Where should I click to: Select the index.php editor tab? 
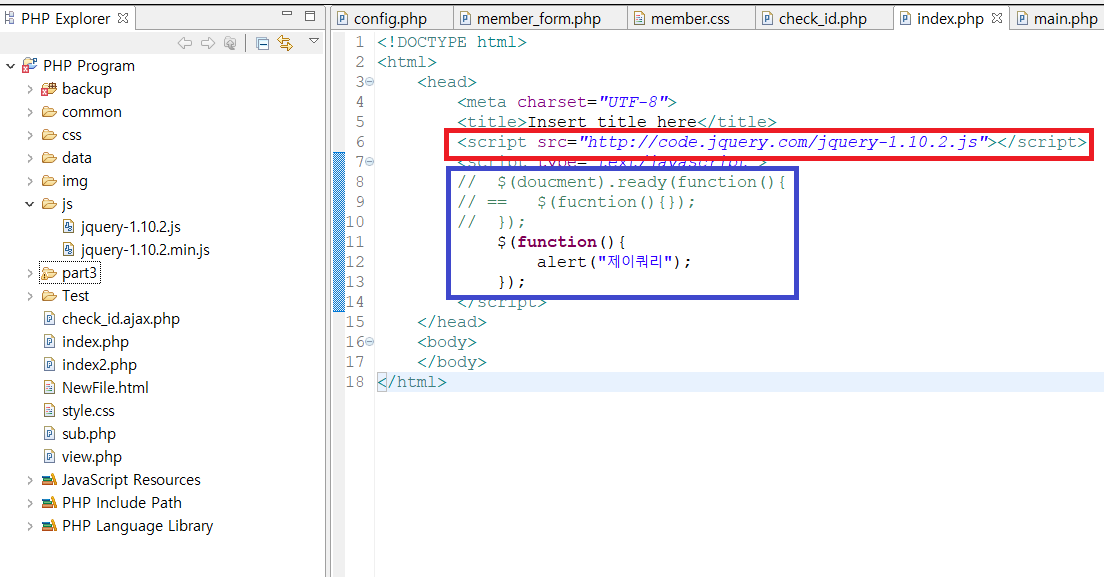pyautogui.click(x=950, y=19)
